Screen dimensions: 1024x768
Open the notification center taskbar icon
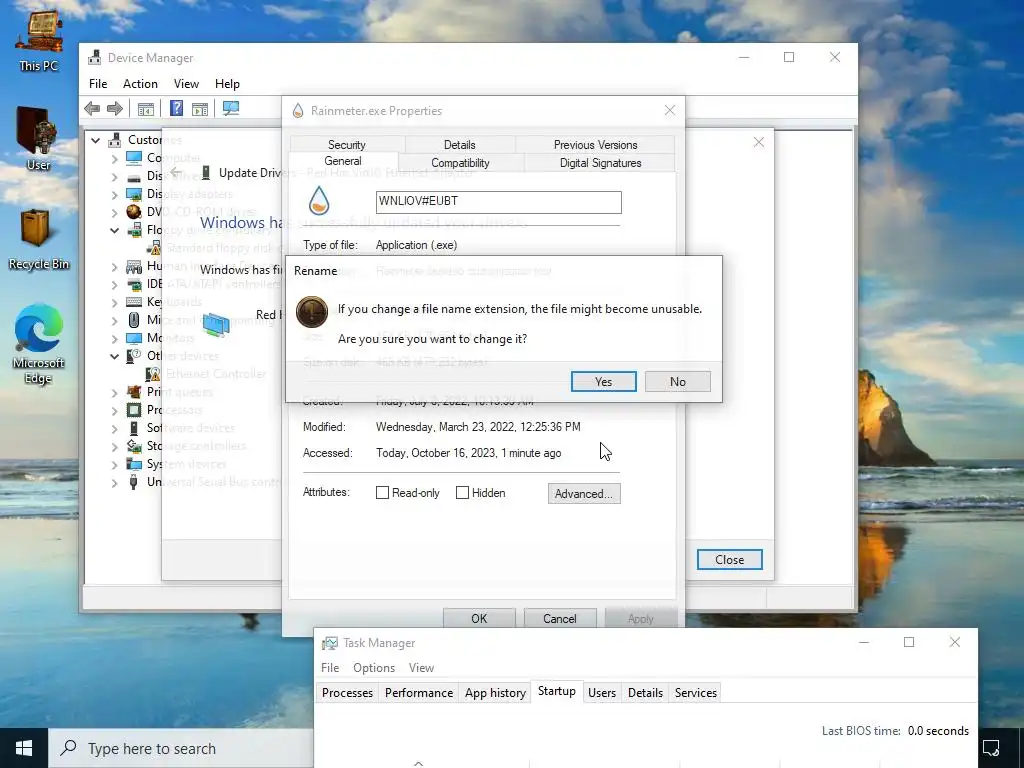coord(991,748)
